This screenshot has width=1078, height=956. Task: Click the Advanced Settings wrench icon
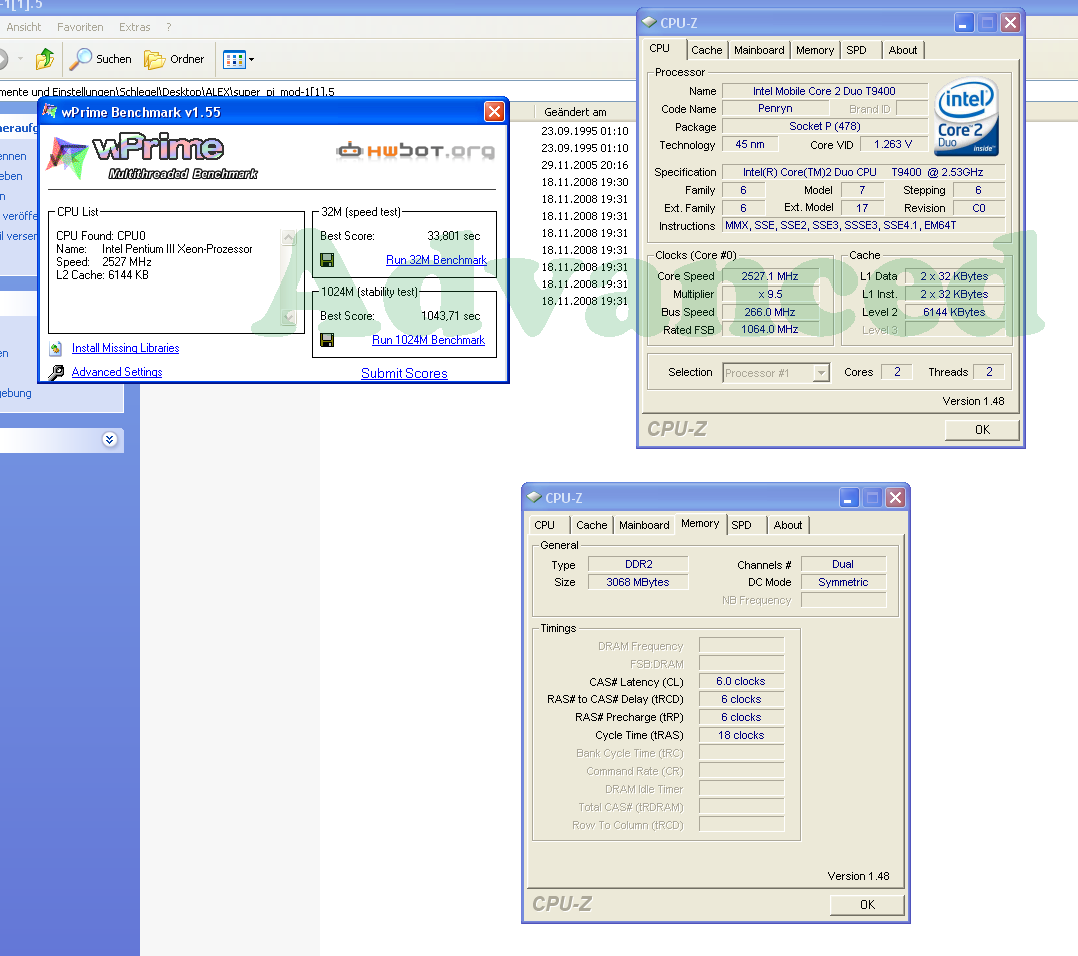pos(56,372)
